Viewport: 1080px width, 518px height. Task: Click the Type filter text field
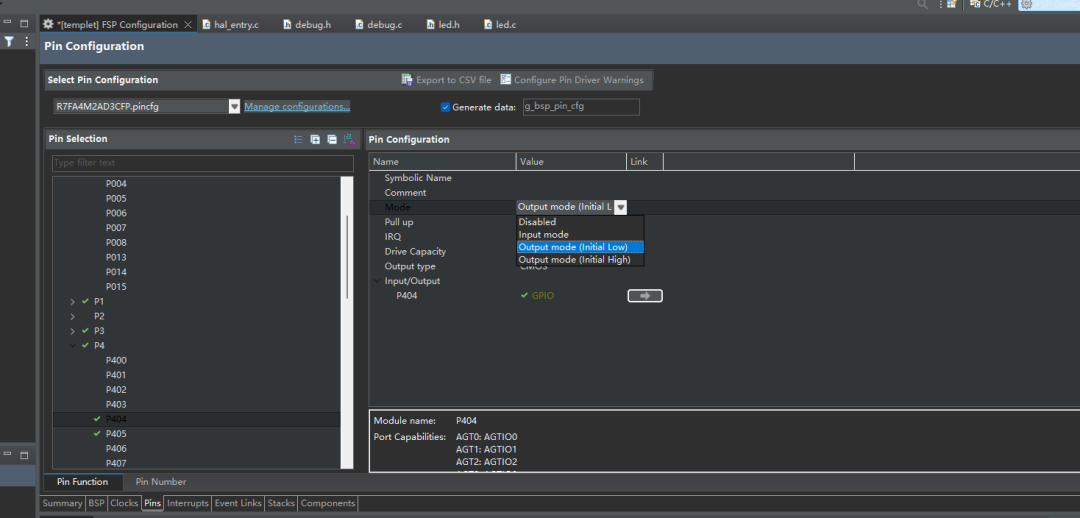coord(202,163)
